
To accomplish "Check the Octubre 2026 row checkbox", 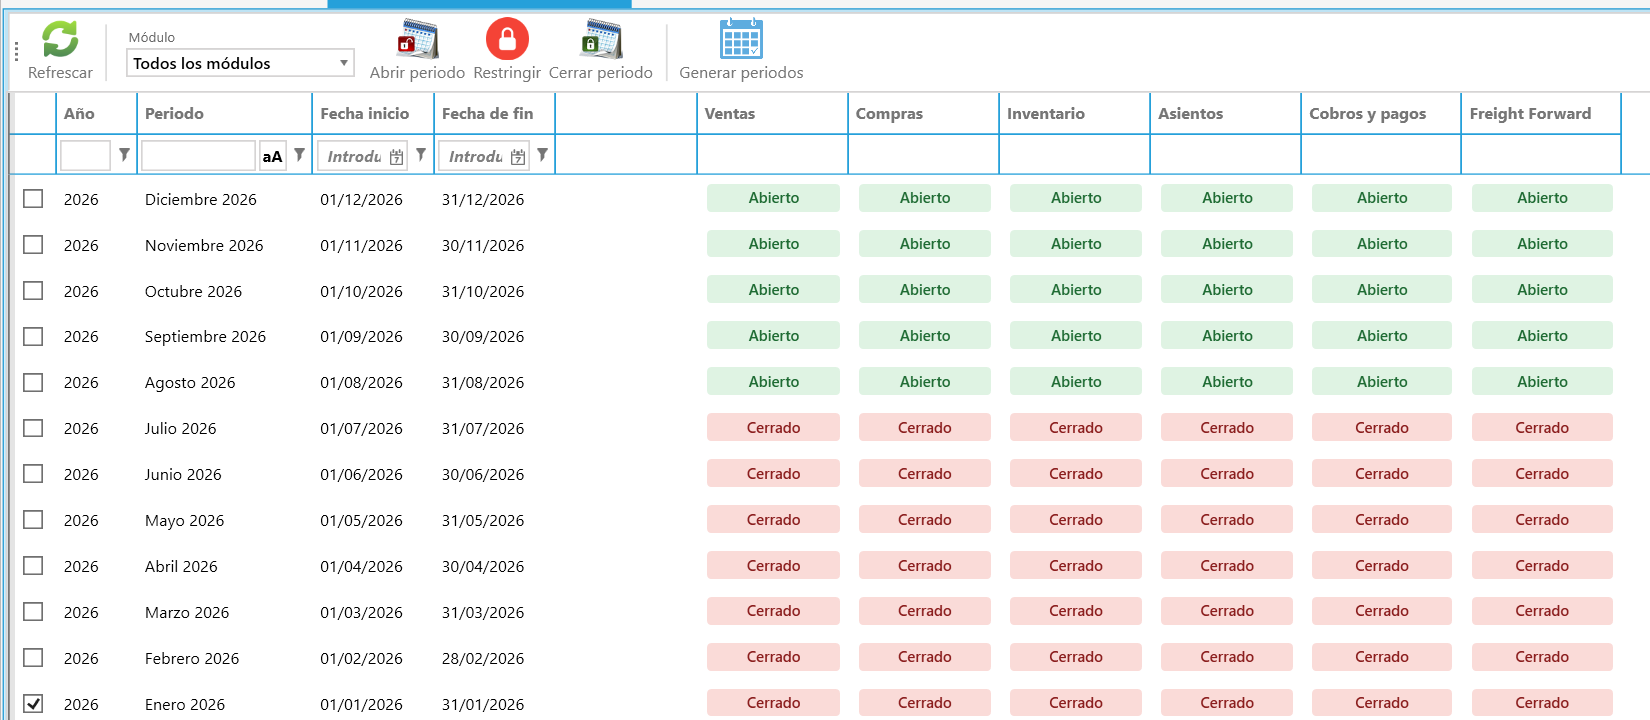I will pos(33,291).
